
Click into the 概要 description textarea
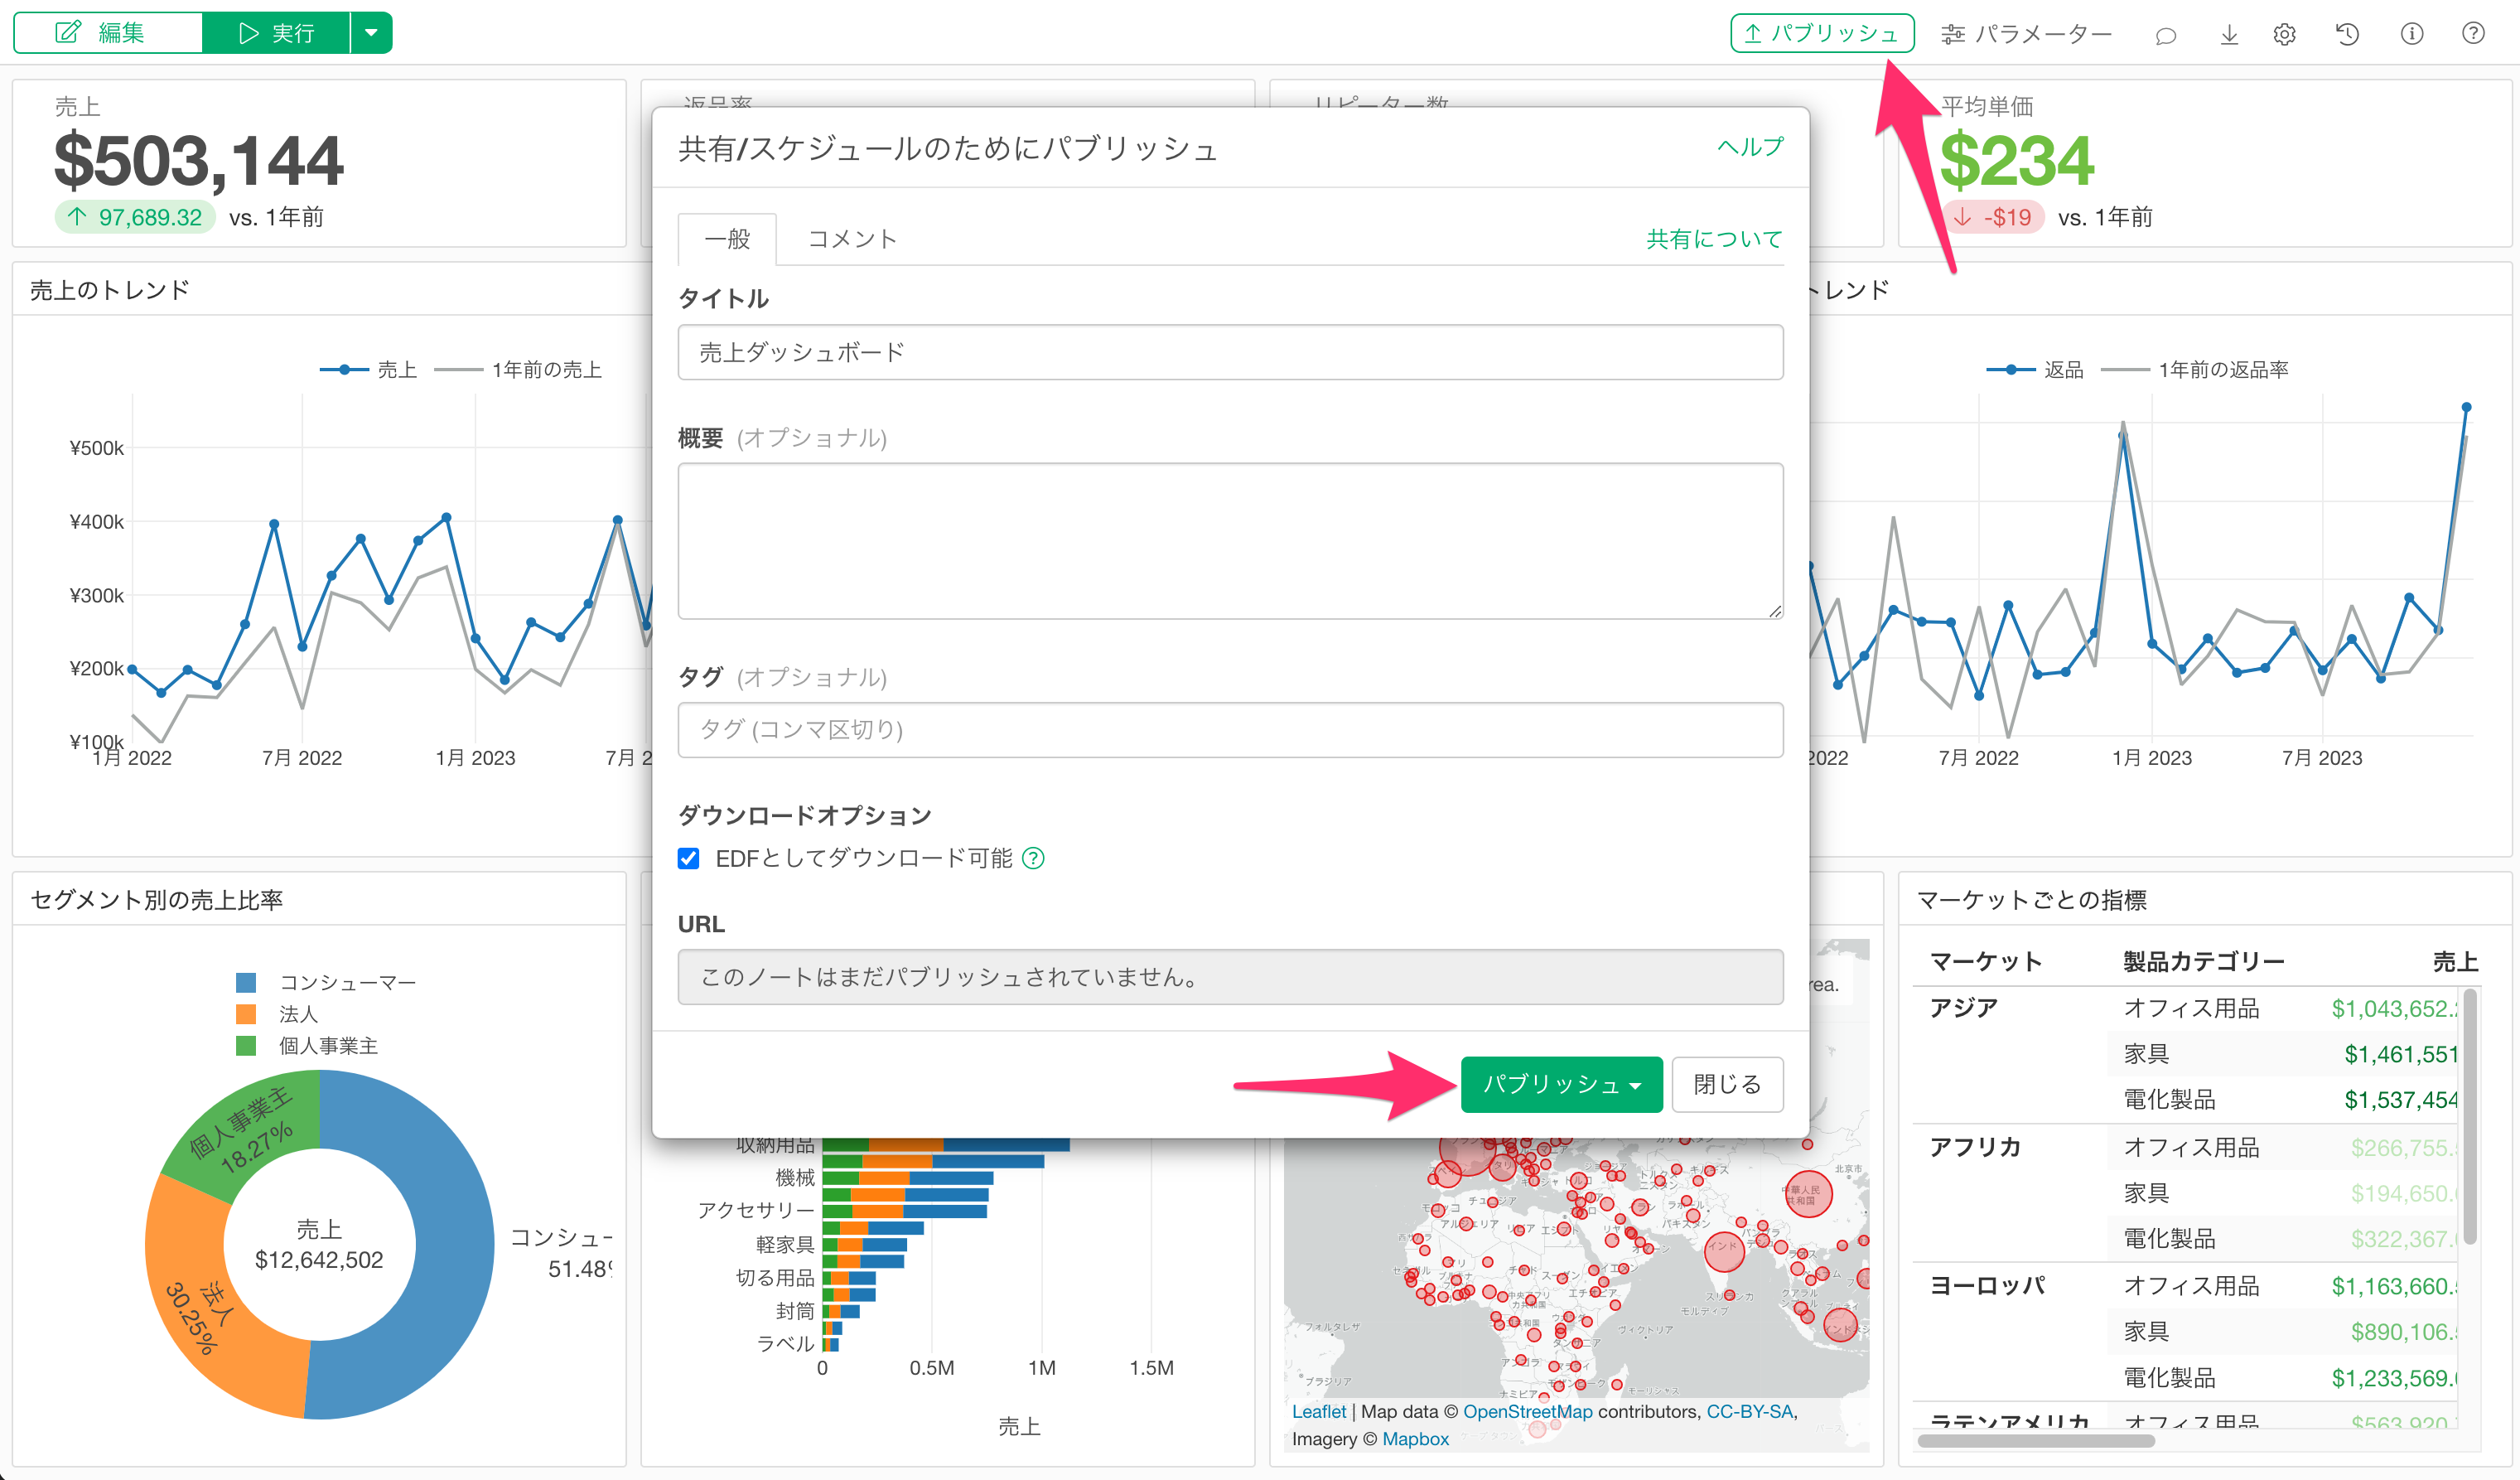pyautogui.click(x=1229, y=540)
